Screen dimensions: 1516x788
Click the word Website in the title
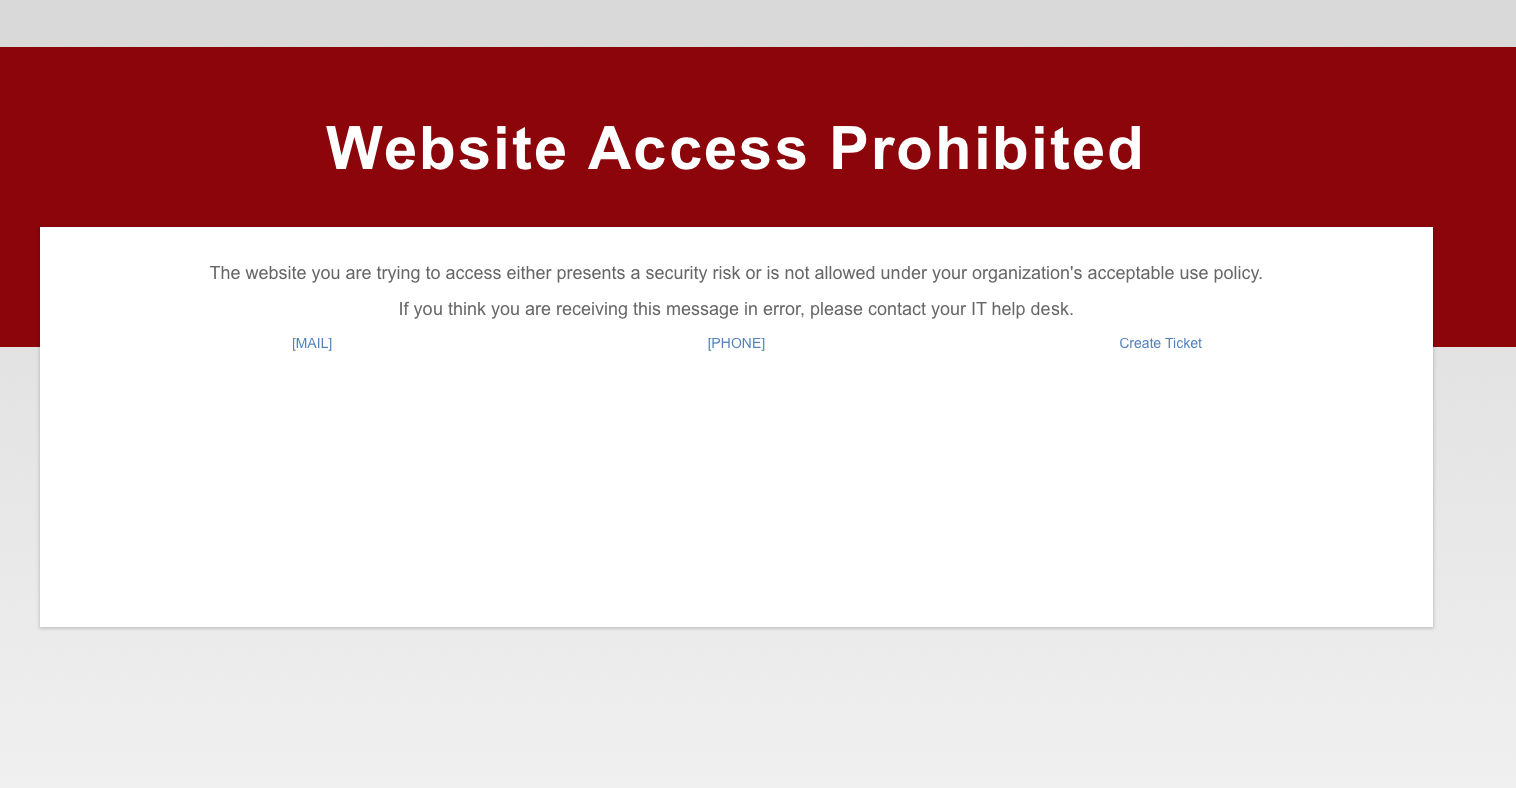(x=447, y=148)
